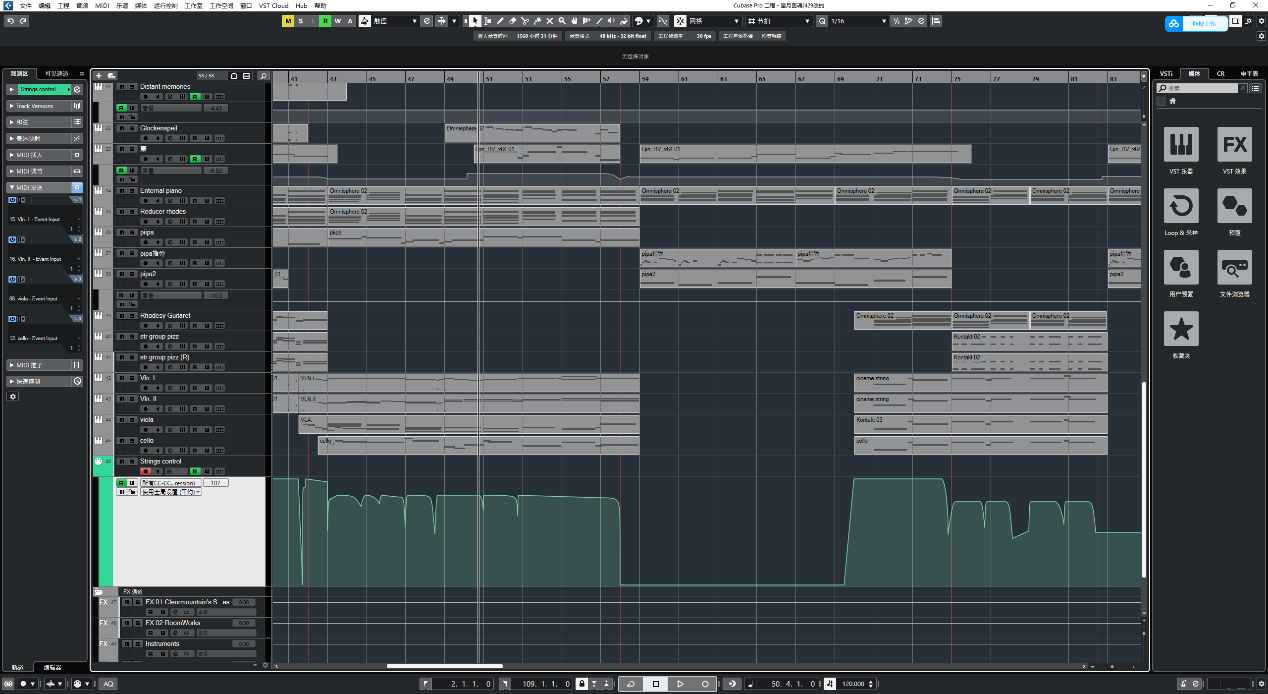This screenshot has height=694, width=1268.
Task: Toggle the yellow global Mute button
Action: [x=288, y=21]
